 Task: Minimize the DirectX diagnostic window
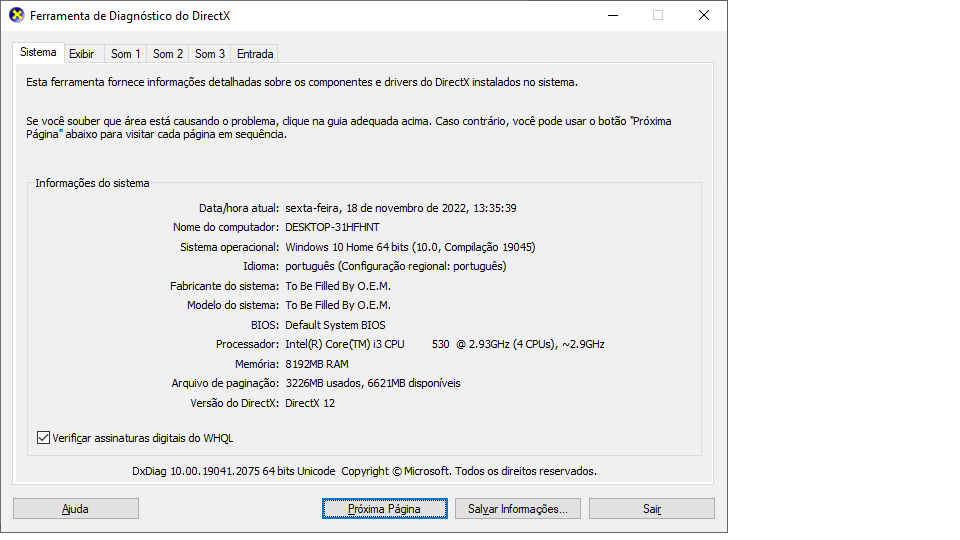pyautogui.click(x=613, y=15)
